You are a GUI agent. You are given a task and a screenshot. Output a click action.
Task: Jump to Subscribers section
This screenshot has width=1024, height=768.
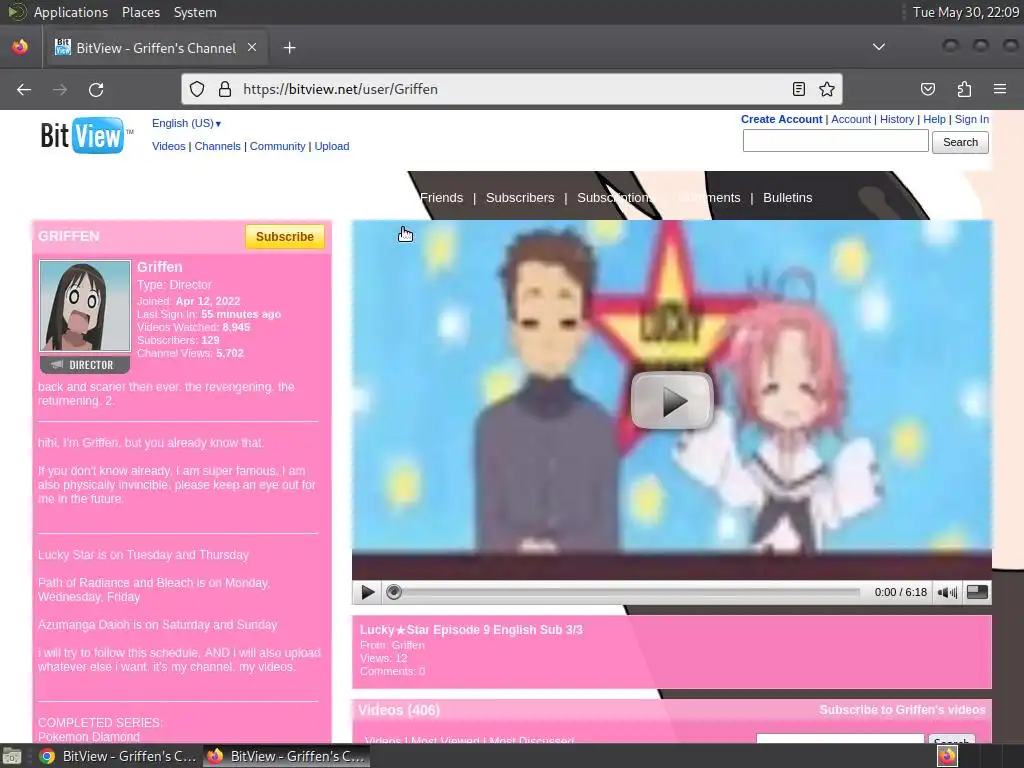point(520,197)
